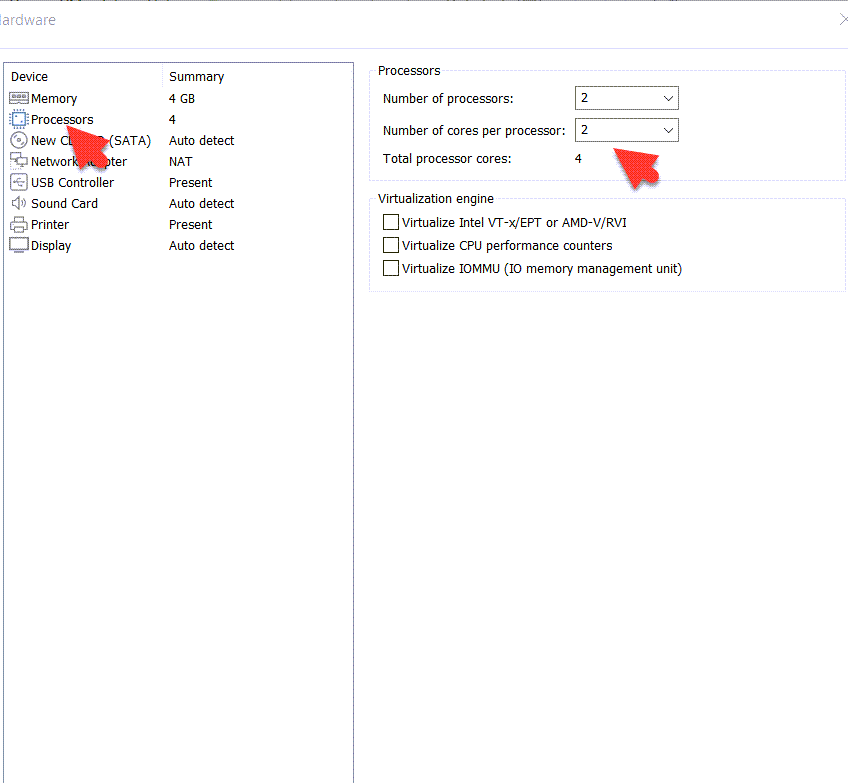The width and height of the screenshot is (848, 783).
Task: Open the Number of processors dropdown
Action: pos(627,98)
